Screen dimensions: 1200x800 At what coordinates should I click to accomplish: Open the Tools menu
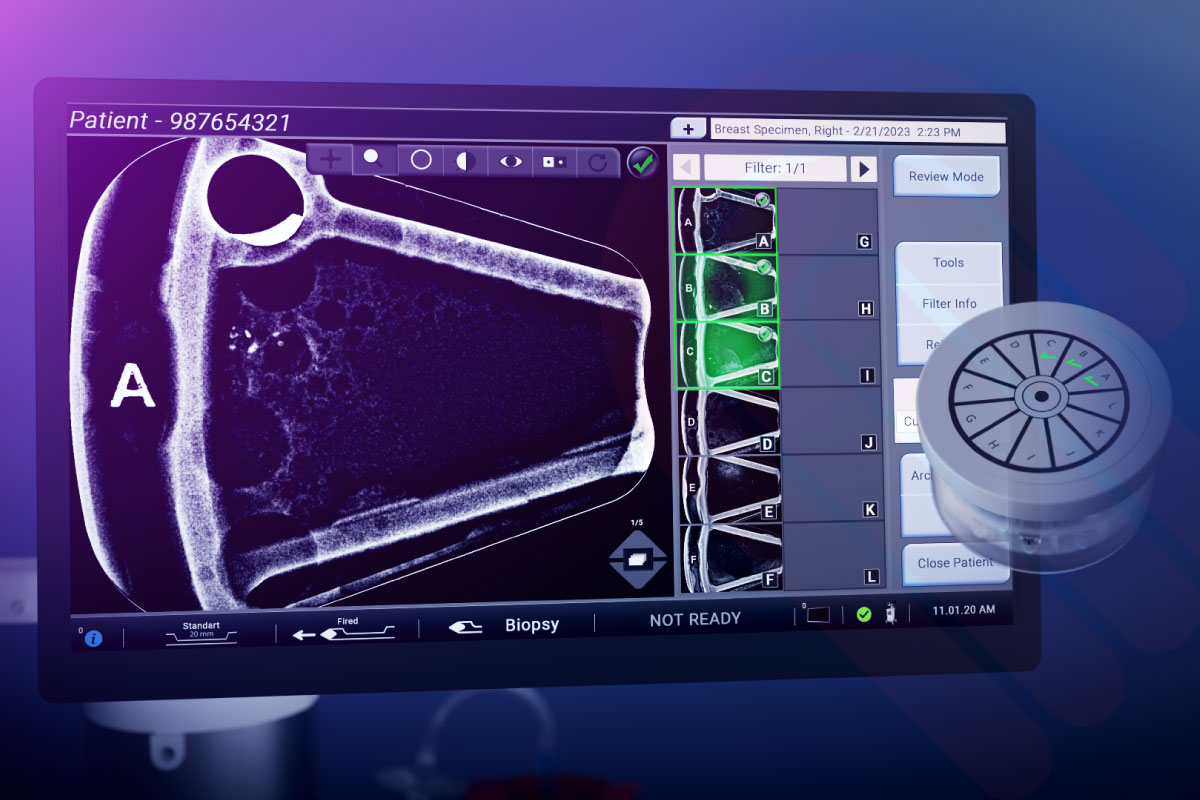tap(948, 263)
